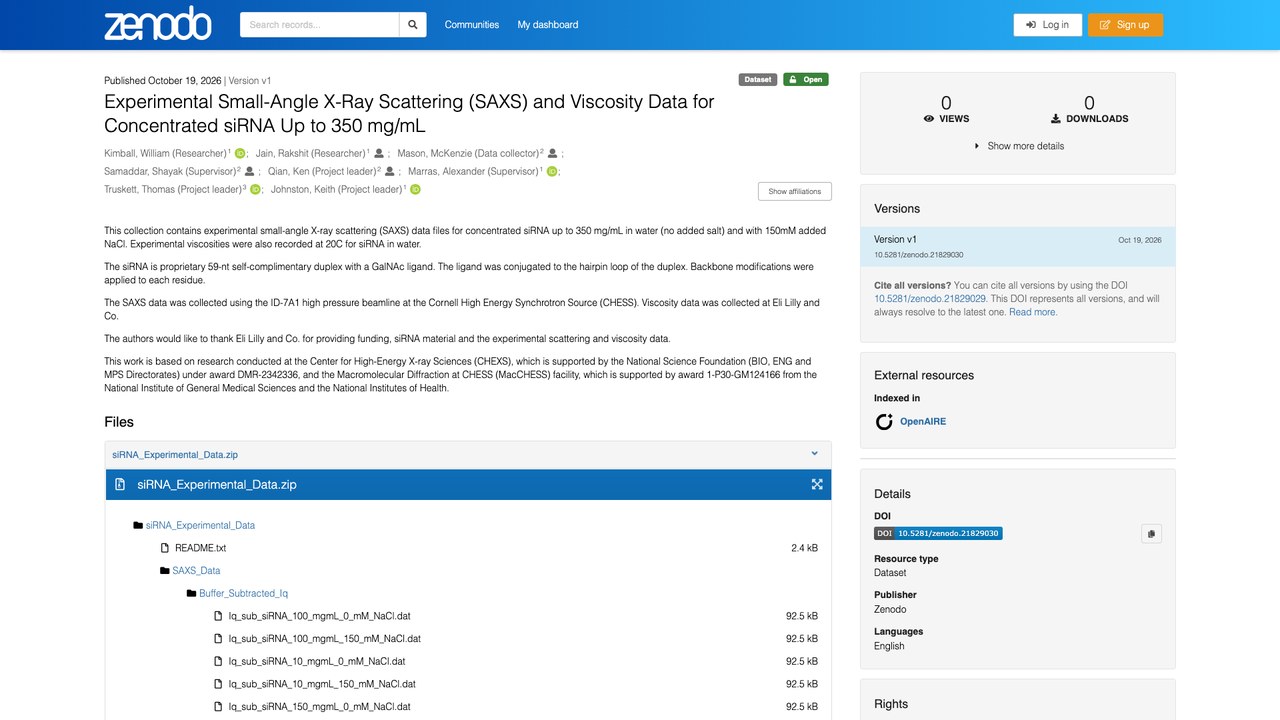Screen dimensions: 1280x720
Task: Click the Zenodo logo
Action: tap(158, 24)
